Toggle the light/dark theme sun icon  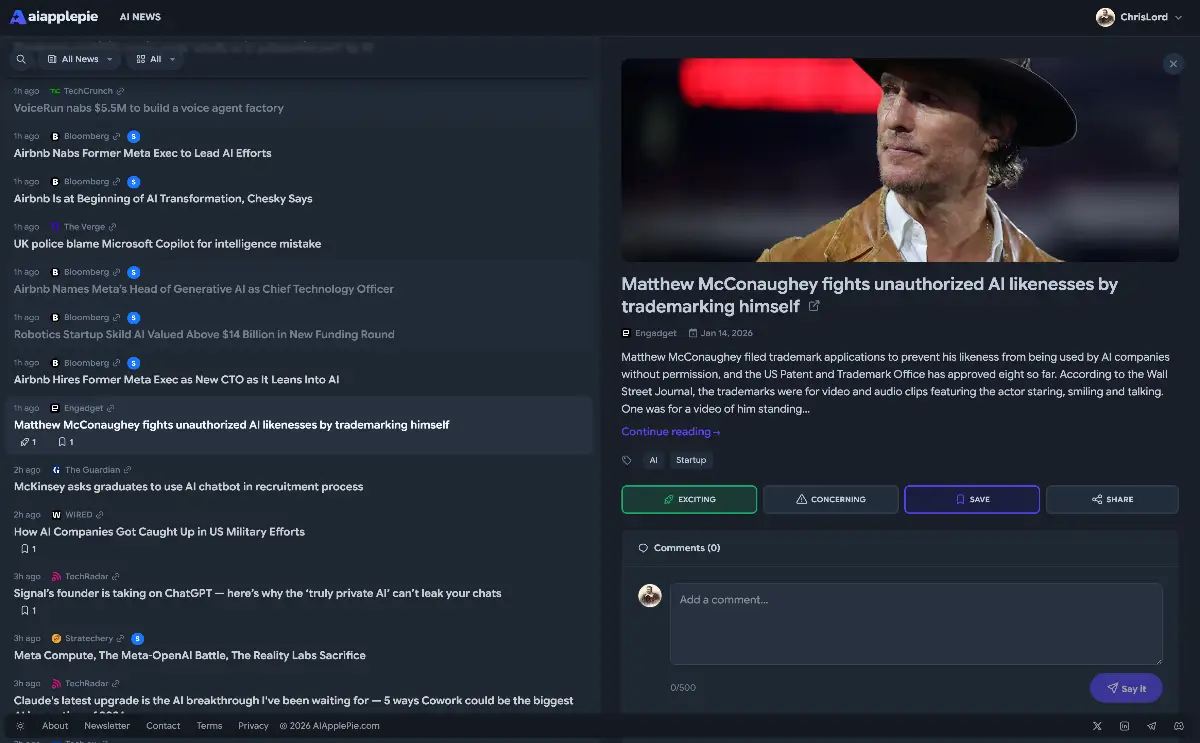20,726
